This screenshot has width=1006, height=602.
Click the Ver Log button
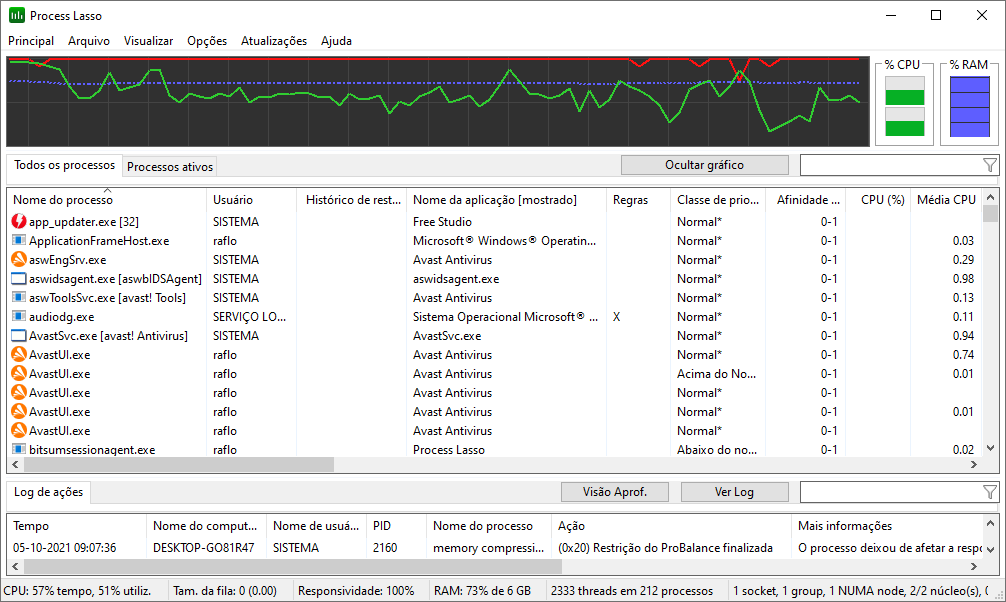734,492
